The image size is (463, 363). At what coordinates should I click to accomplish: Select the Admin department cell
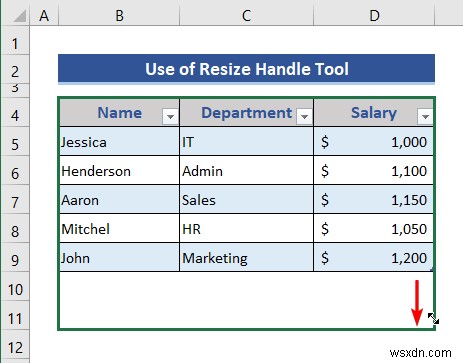tap(246, 170)
